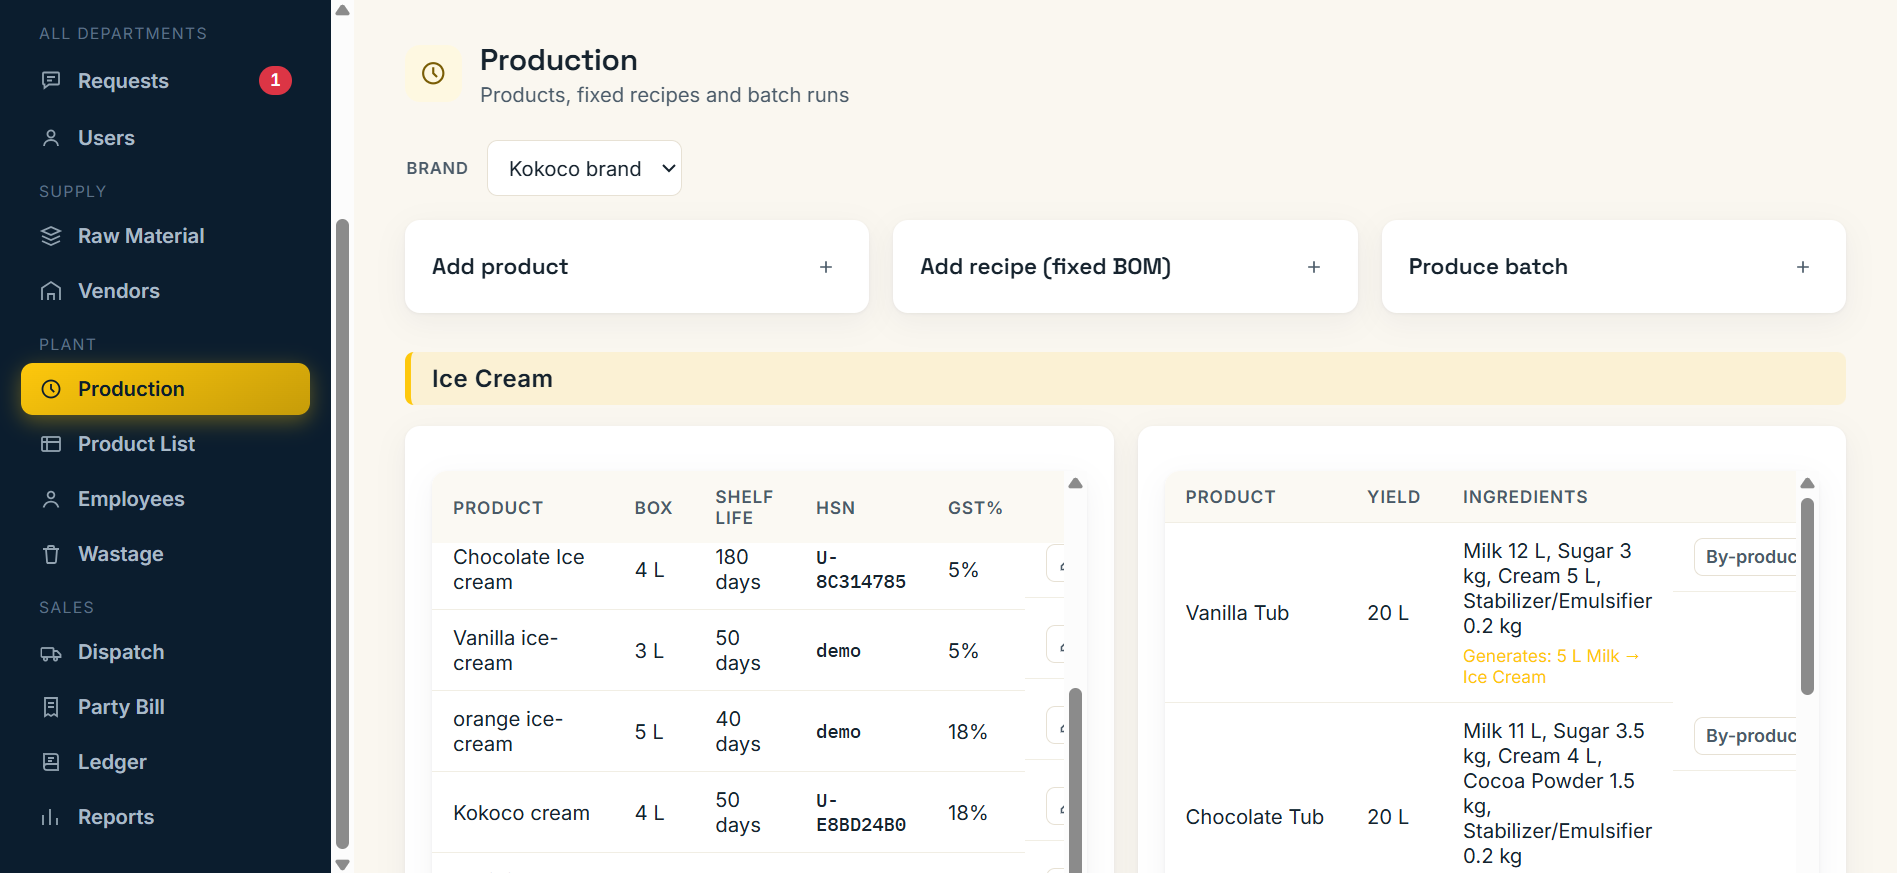Click the plus icon on Add product
The width and height of the screenshot is (1897, 873).
pyautogui.click(x=826, y=267)
